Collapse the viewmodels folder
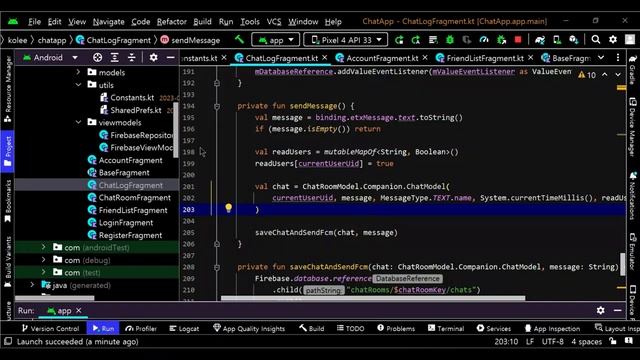This screenshot has height=360, width=640. point(78,122)
